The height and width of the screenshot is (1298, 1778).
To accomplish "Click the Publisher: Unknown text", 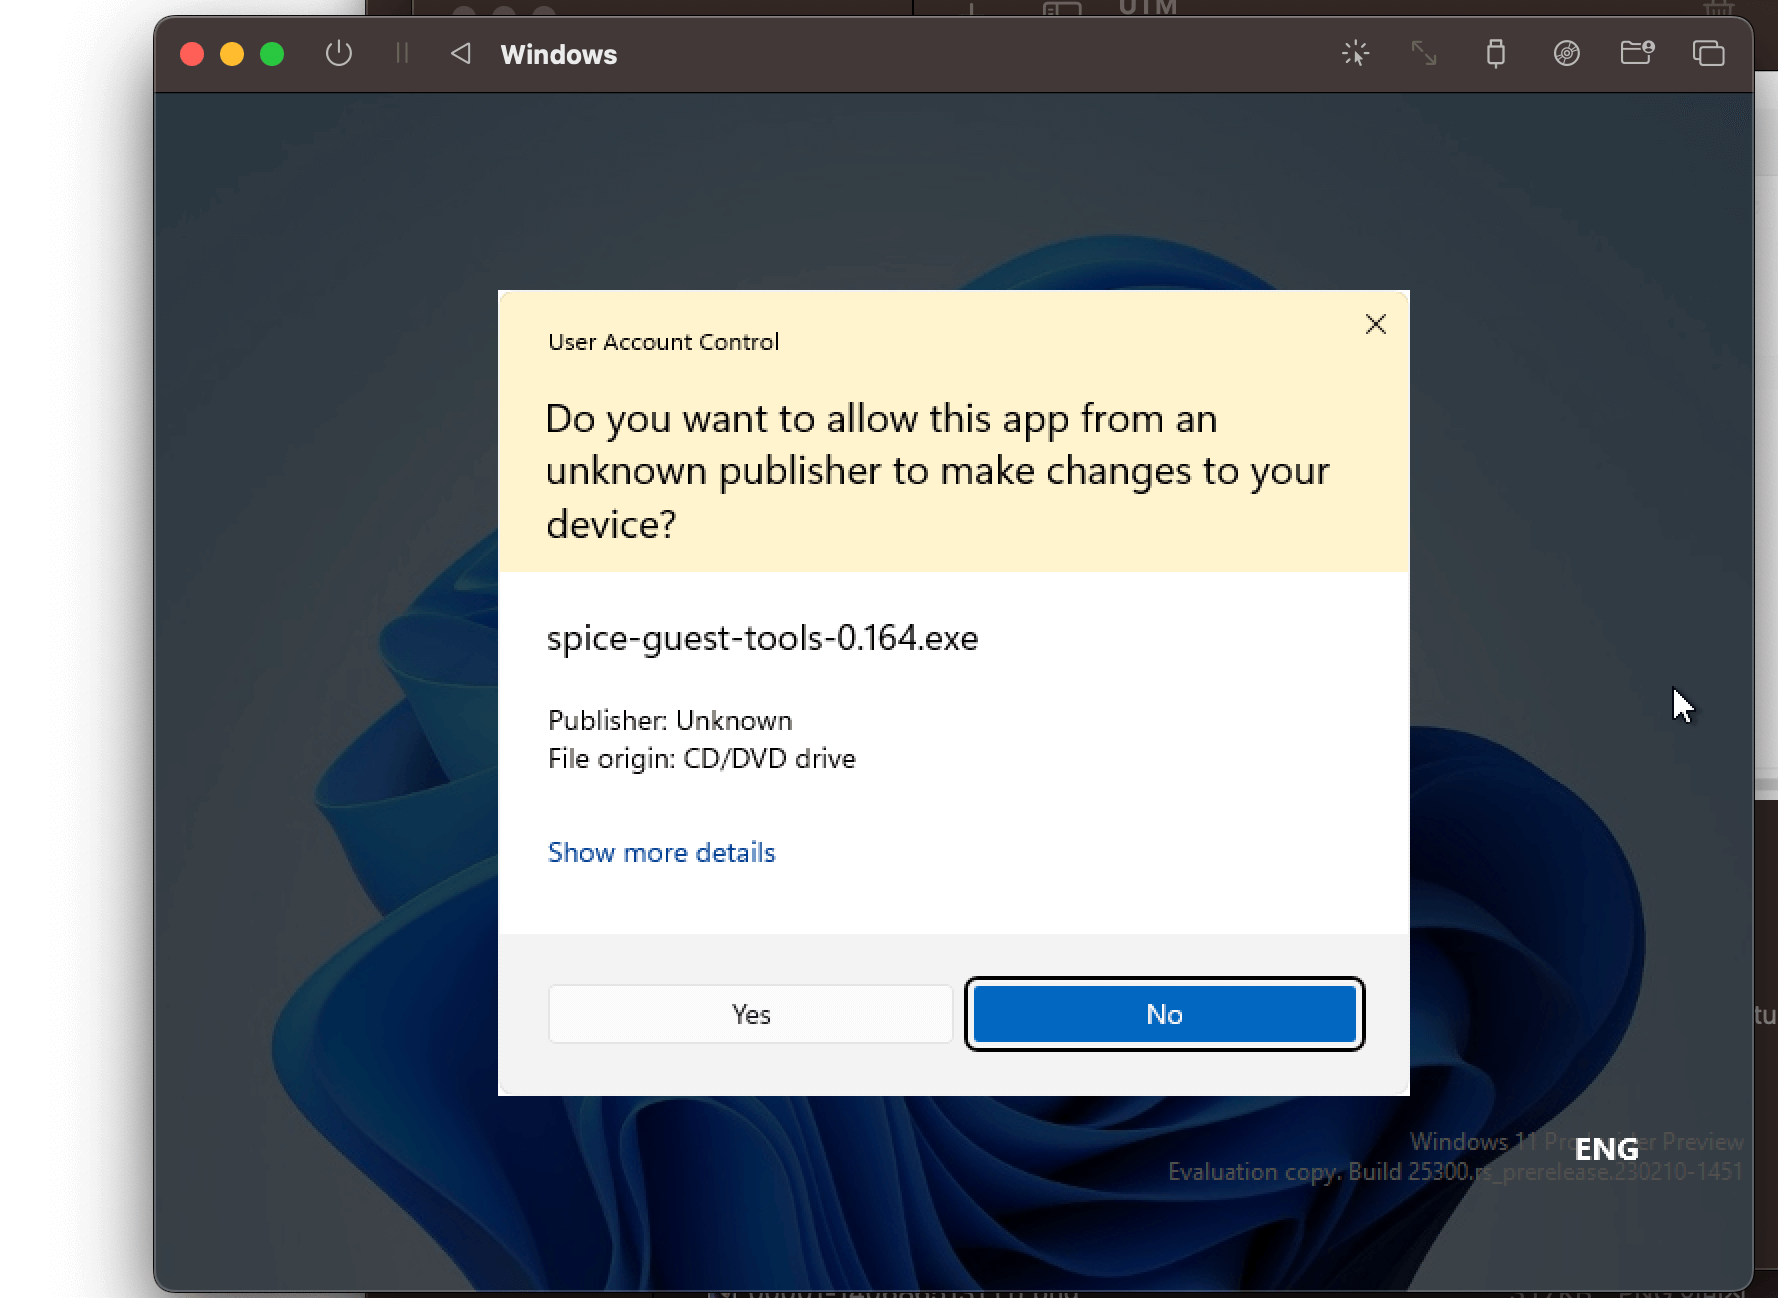I will click(x=670, y=720).
